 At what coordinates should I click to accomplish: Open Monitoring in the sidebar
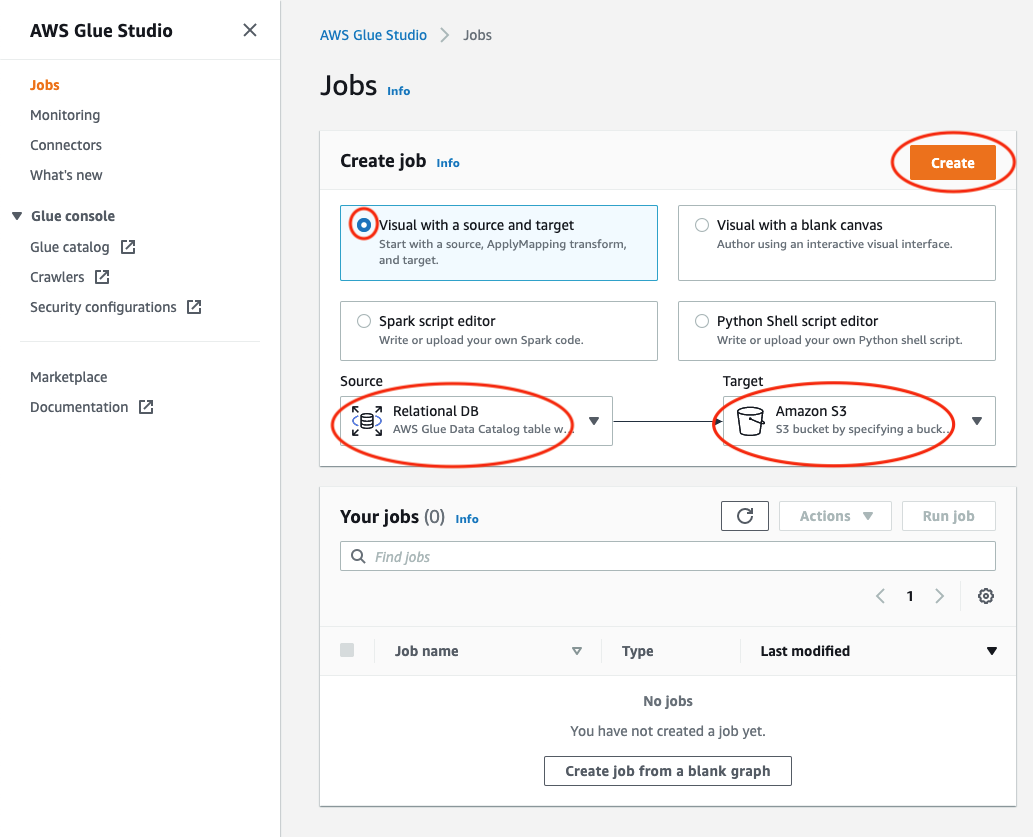[x=65, y=115]
